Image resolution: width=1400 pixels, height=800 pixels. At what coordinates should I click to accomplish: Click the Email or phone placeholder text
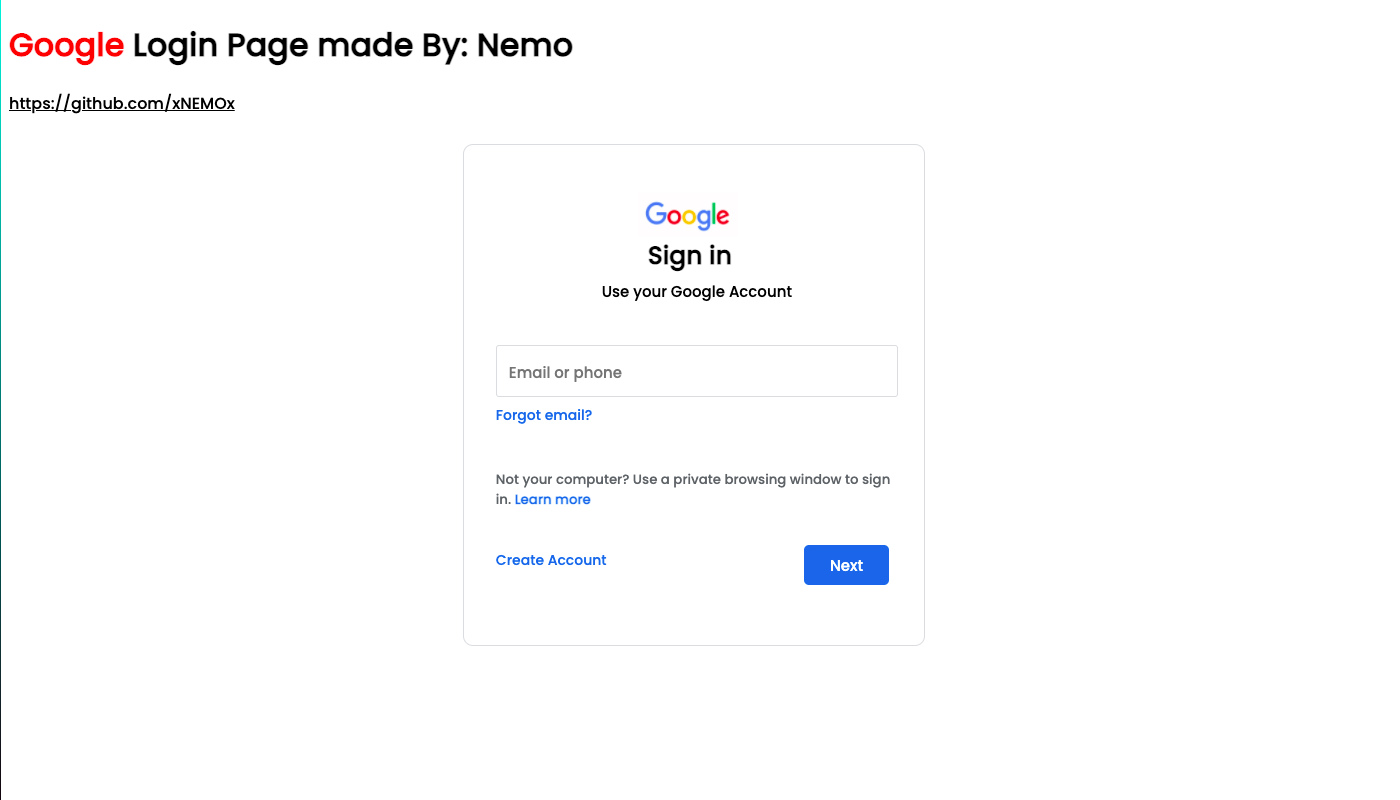click(564, 371)
